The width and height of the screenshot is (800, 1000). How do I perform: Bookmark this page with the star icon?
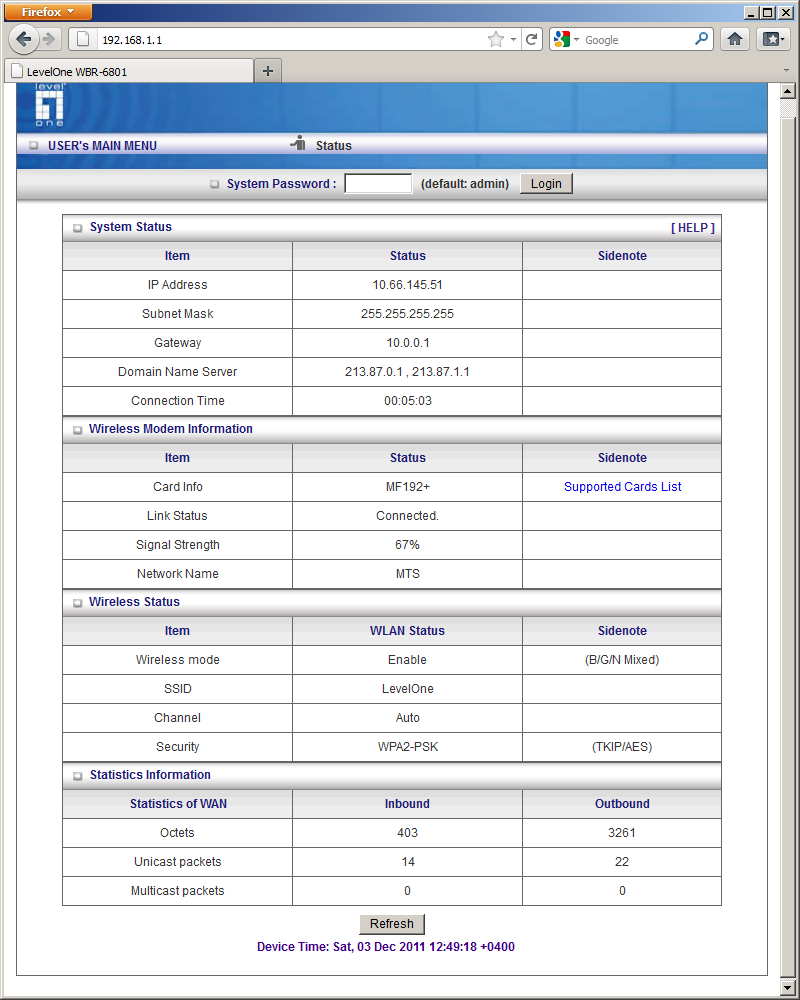tap(496, 40)
